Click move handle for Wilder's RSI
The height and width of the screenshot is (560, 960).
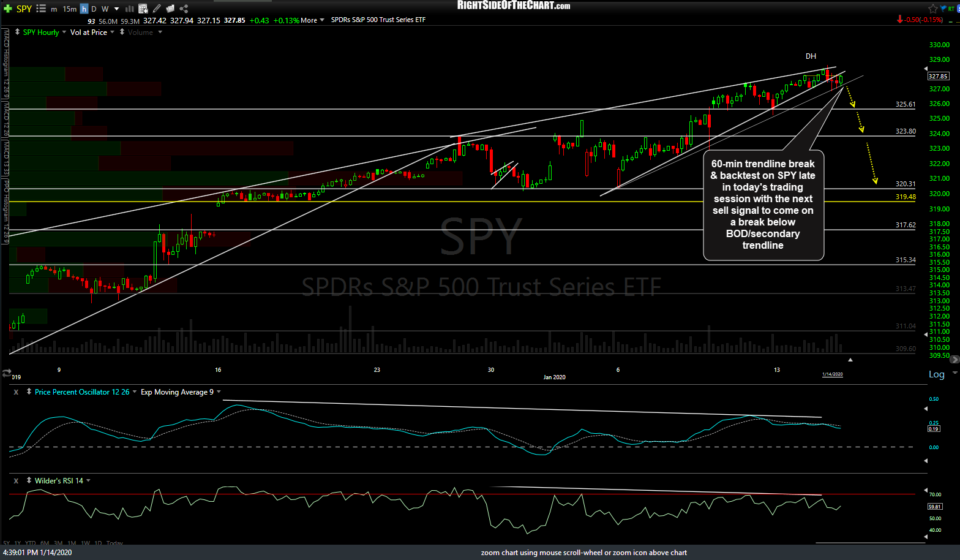[x=28, y=480]
